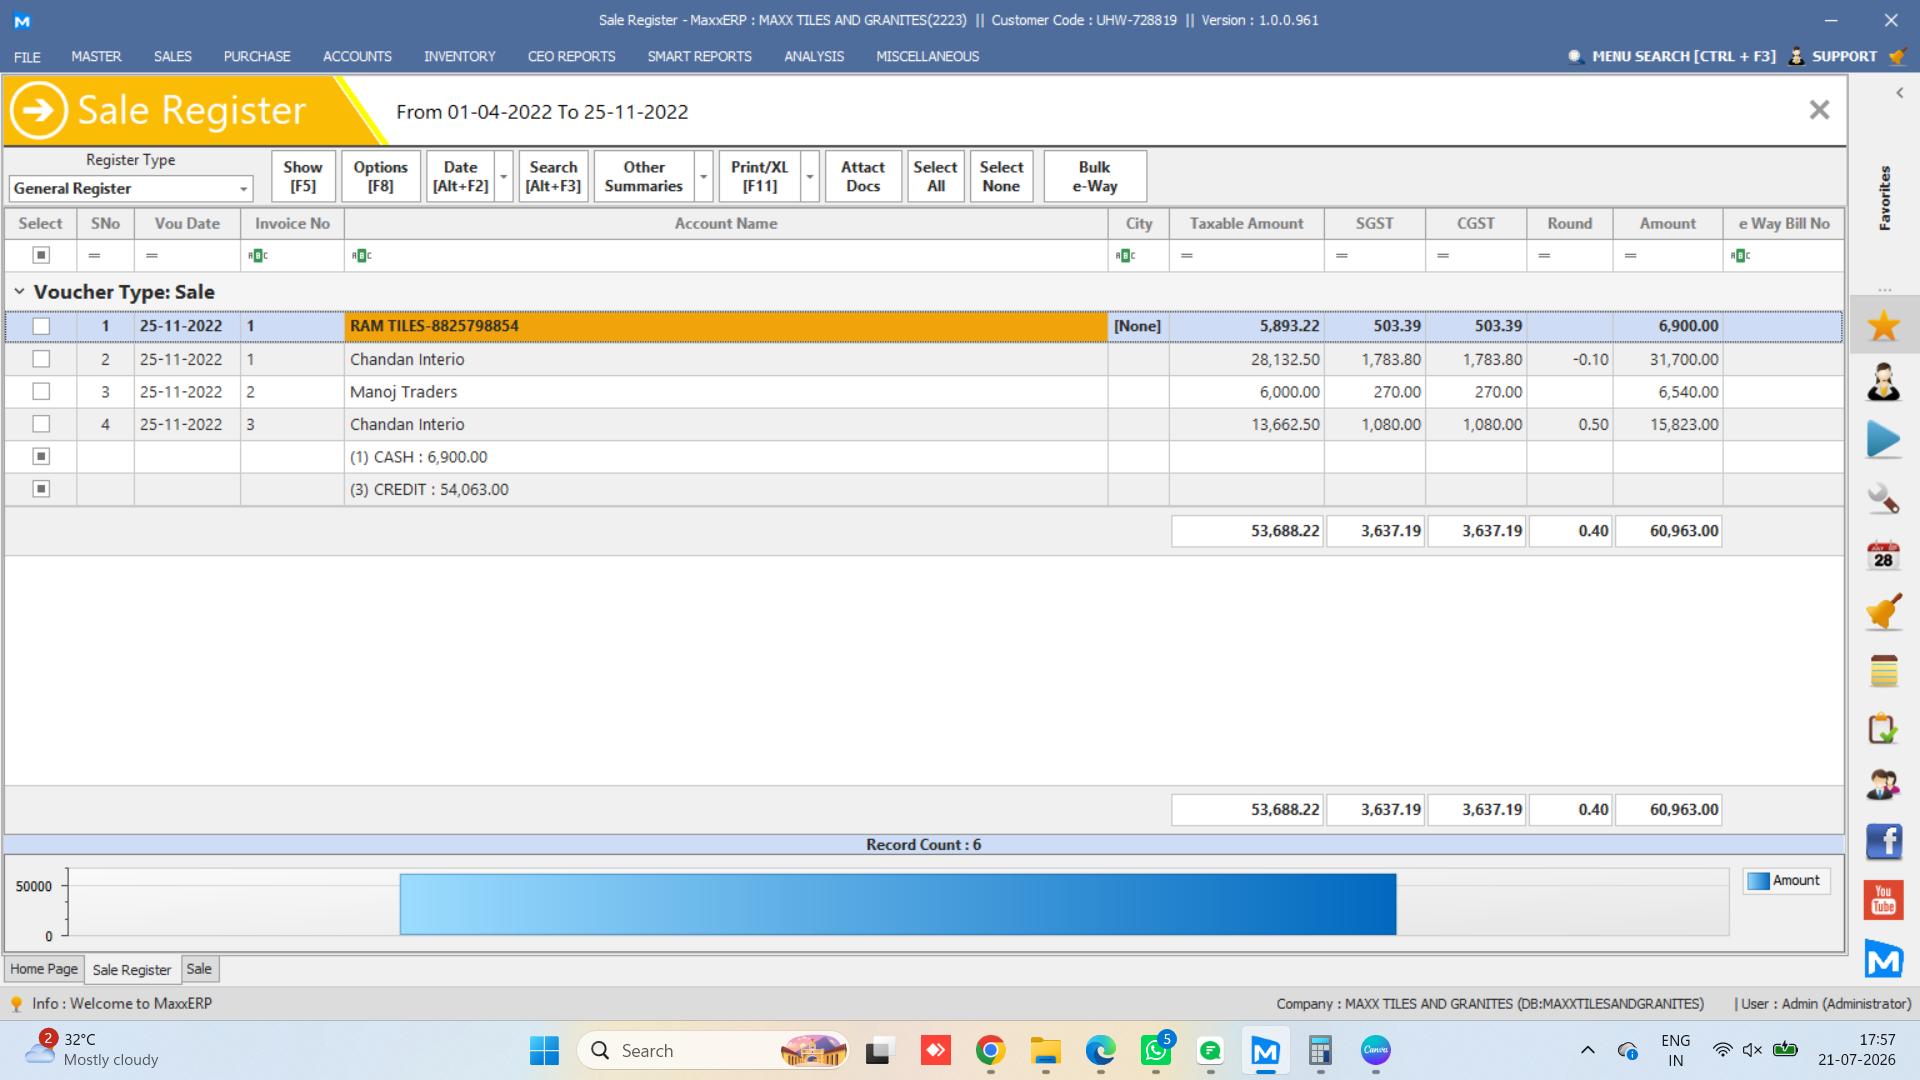Open the PURCHASE menu
The image size is (1920, 1080).
[257, 56]
